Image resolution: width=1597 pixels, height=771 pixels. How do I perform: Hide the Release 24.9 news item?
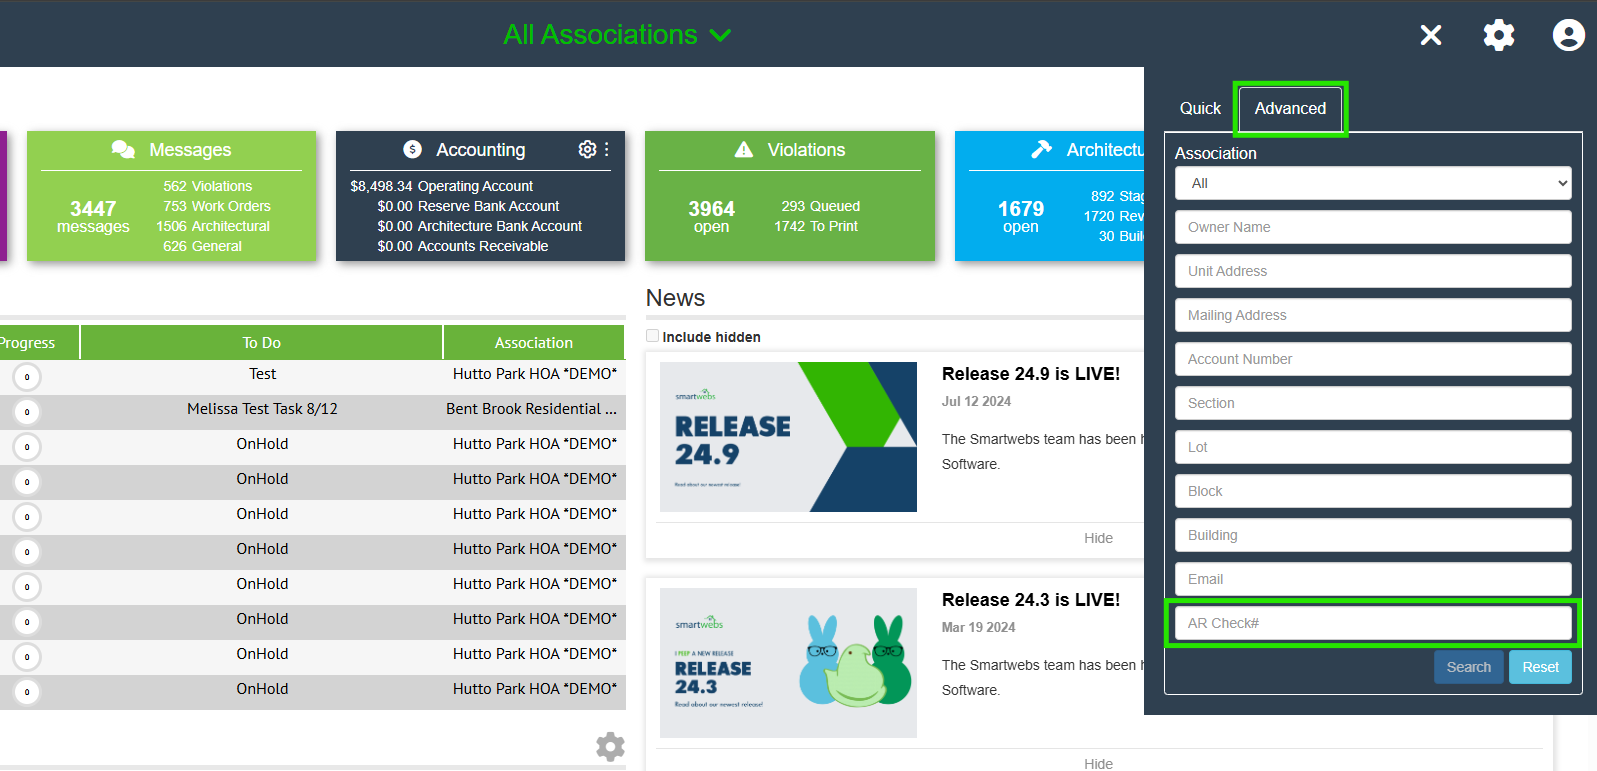[x=1098, y=538]
